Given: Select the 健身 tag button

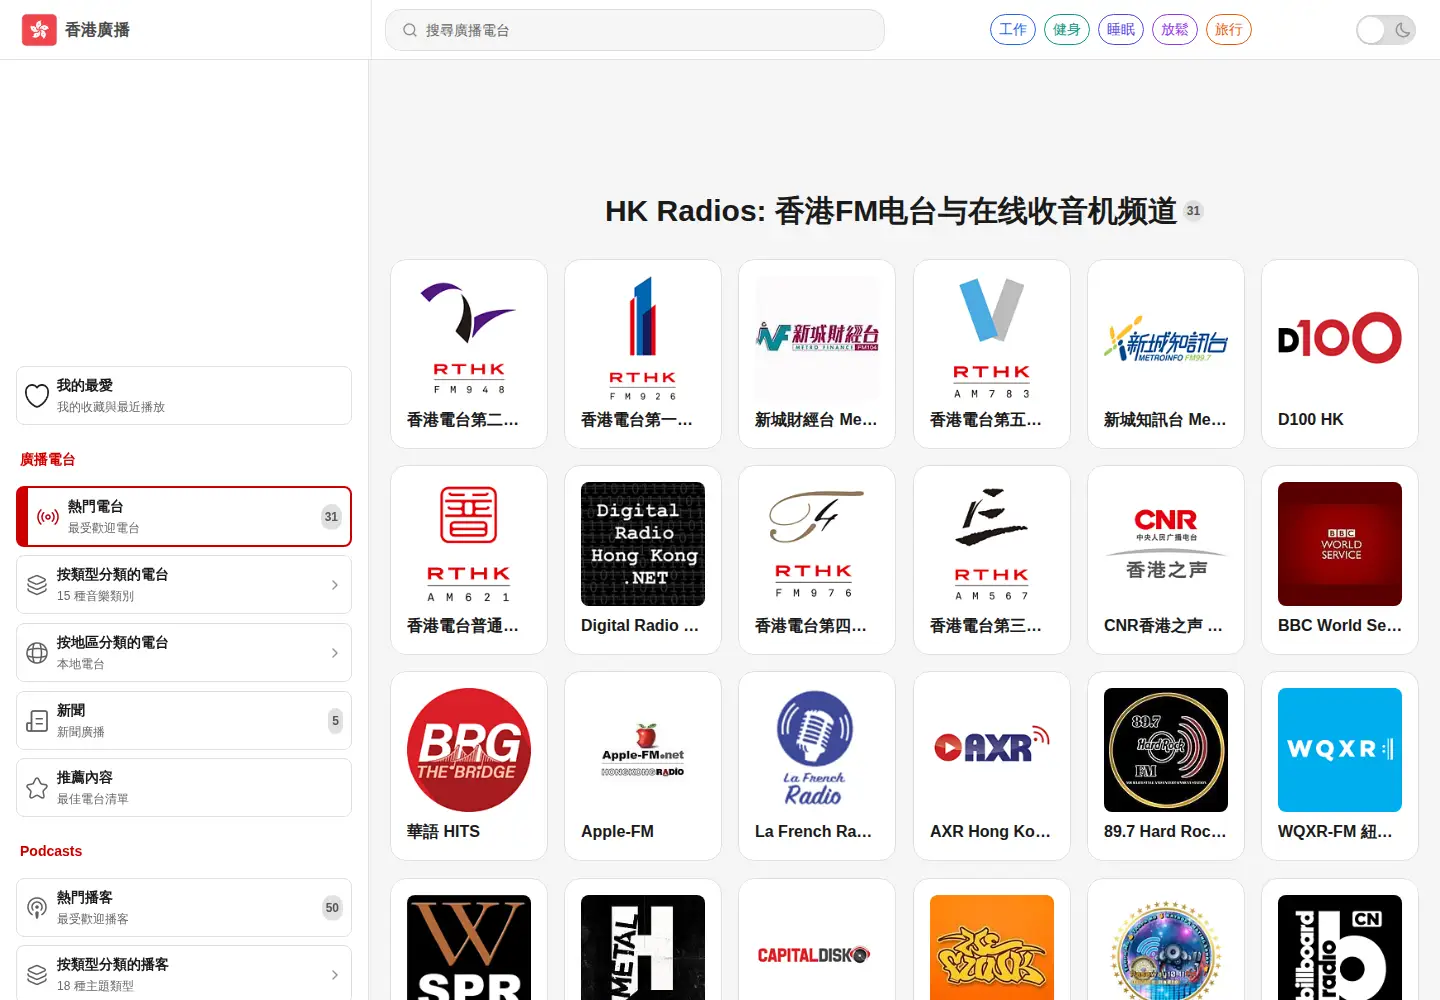Looking at the screenshot, I should pos(1067,30).
